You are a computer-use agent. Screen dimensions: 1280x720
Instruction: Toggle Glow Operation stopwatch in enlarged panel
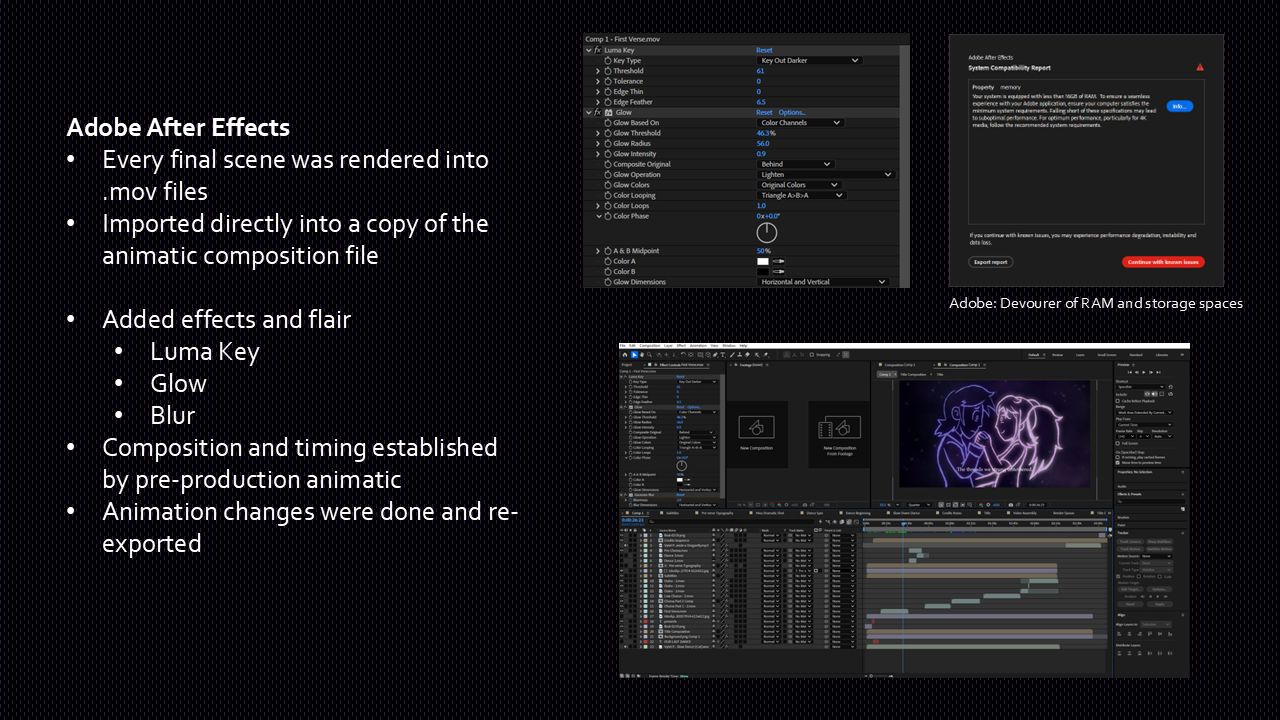(607, 175)
